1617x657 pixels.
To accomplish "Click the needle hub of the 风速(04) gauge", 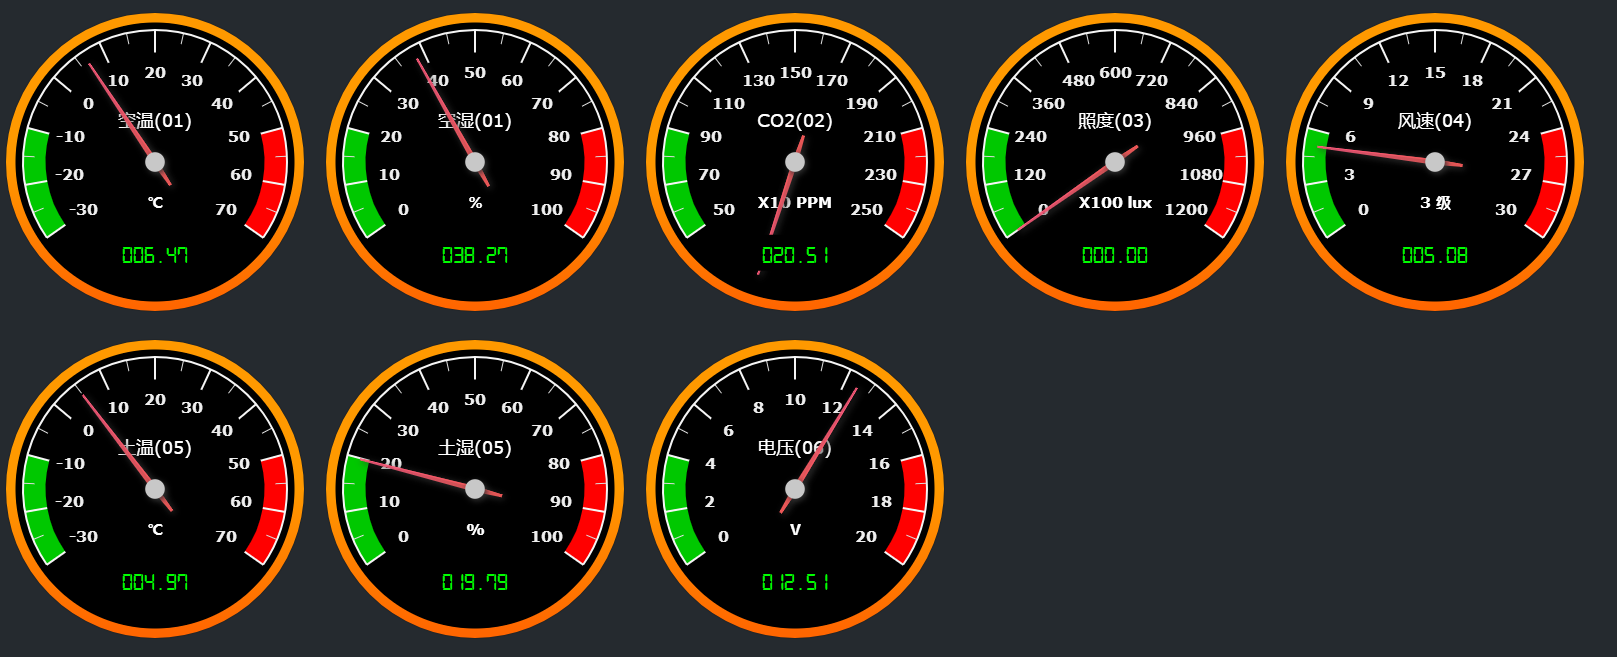I will click(1435, 162).
